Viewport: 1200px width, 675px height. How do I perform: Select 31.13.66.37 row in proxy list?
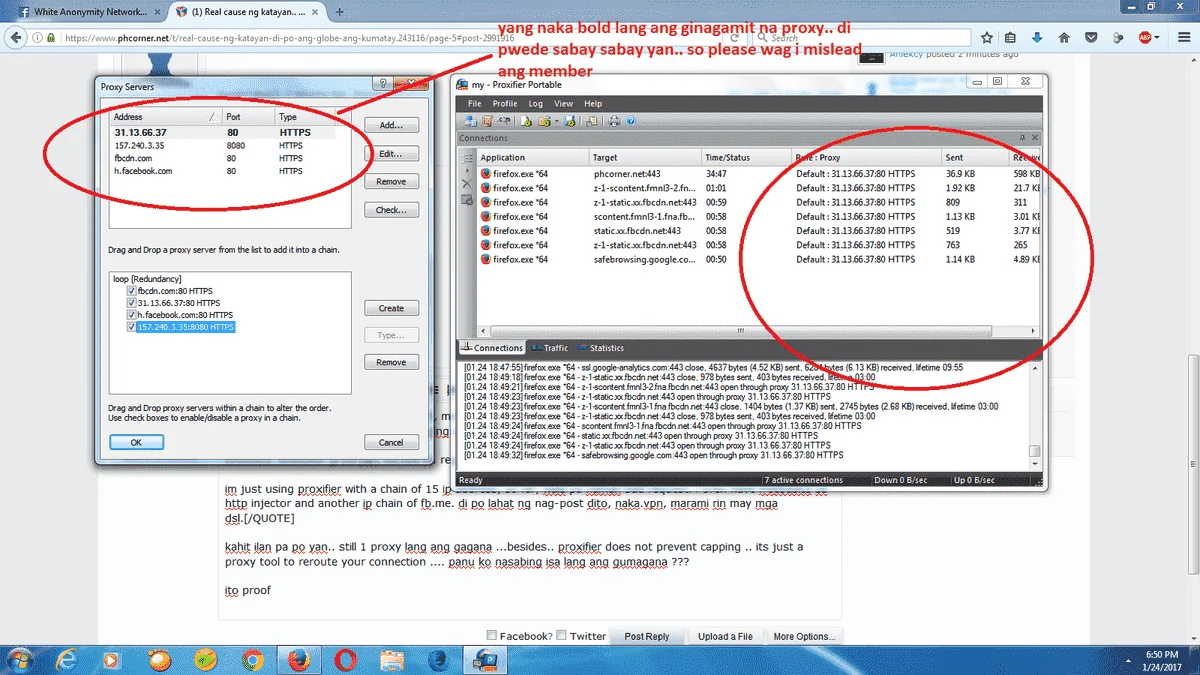pos(221,132)
